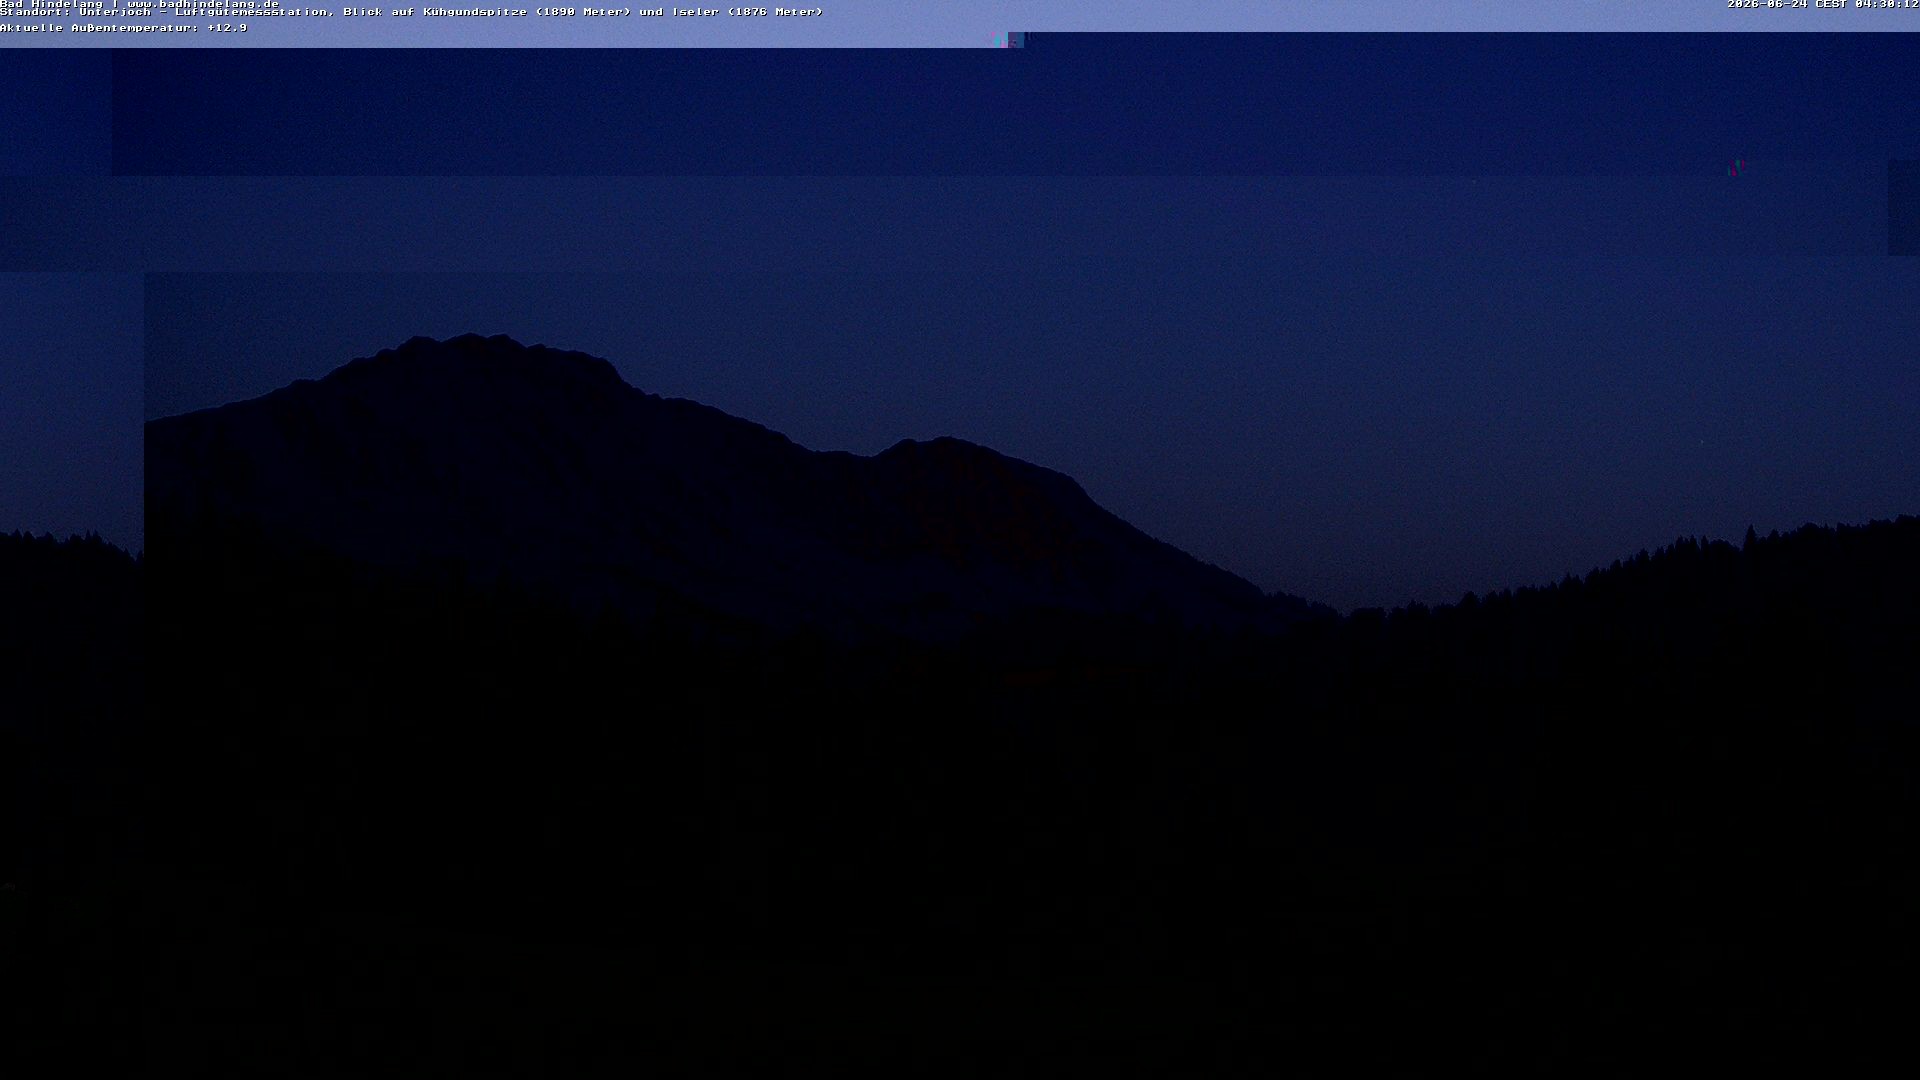1920x1080 pixels.
Task: Click the '+12.9' temperature value
Action: point(227,28)
